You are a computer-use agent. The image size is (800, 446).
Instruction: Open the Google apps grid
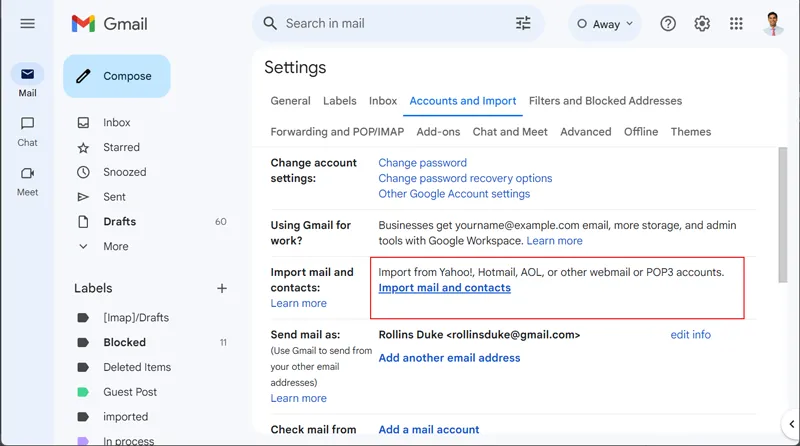[736, 24]
